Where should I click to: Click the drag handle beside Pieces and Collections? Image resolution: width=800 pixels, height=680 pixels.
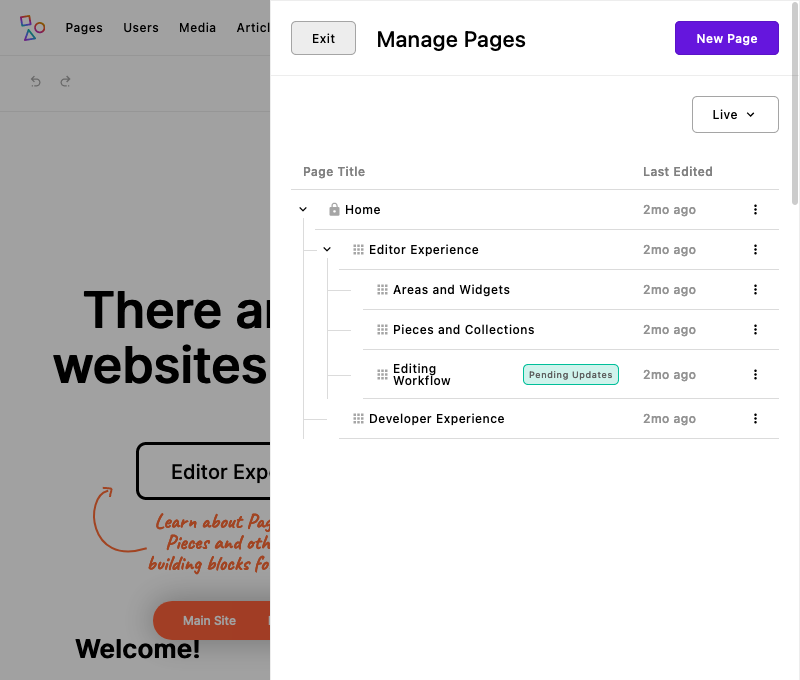tap(382, 329)
